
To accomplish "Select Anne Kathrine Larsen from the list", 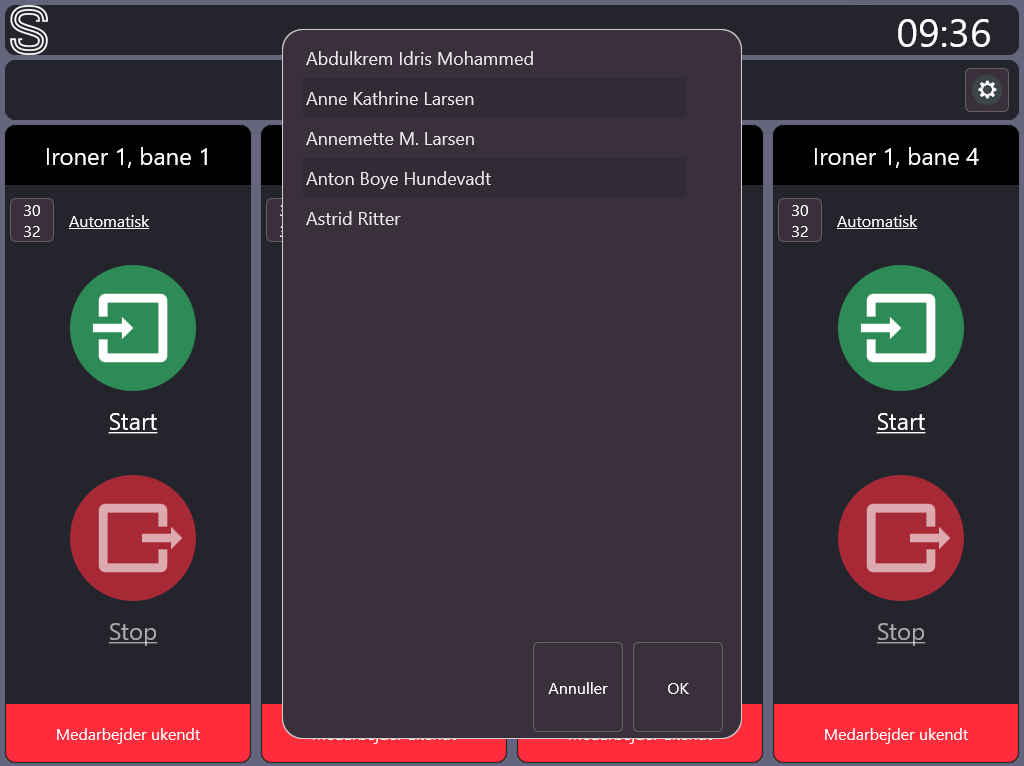I will click(x=390, y=99).
